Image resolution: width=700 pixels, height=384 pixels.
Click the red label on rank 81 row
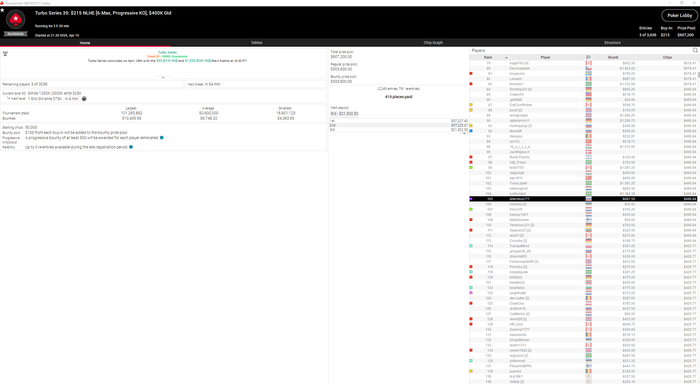471,74
